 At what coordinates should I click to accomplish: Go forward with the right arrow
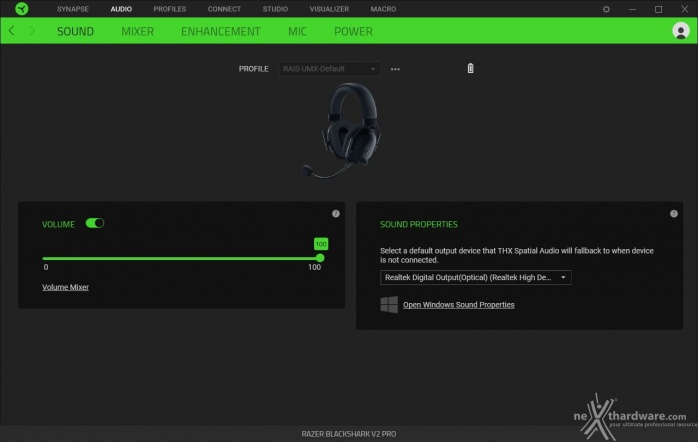(32, 31)
